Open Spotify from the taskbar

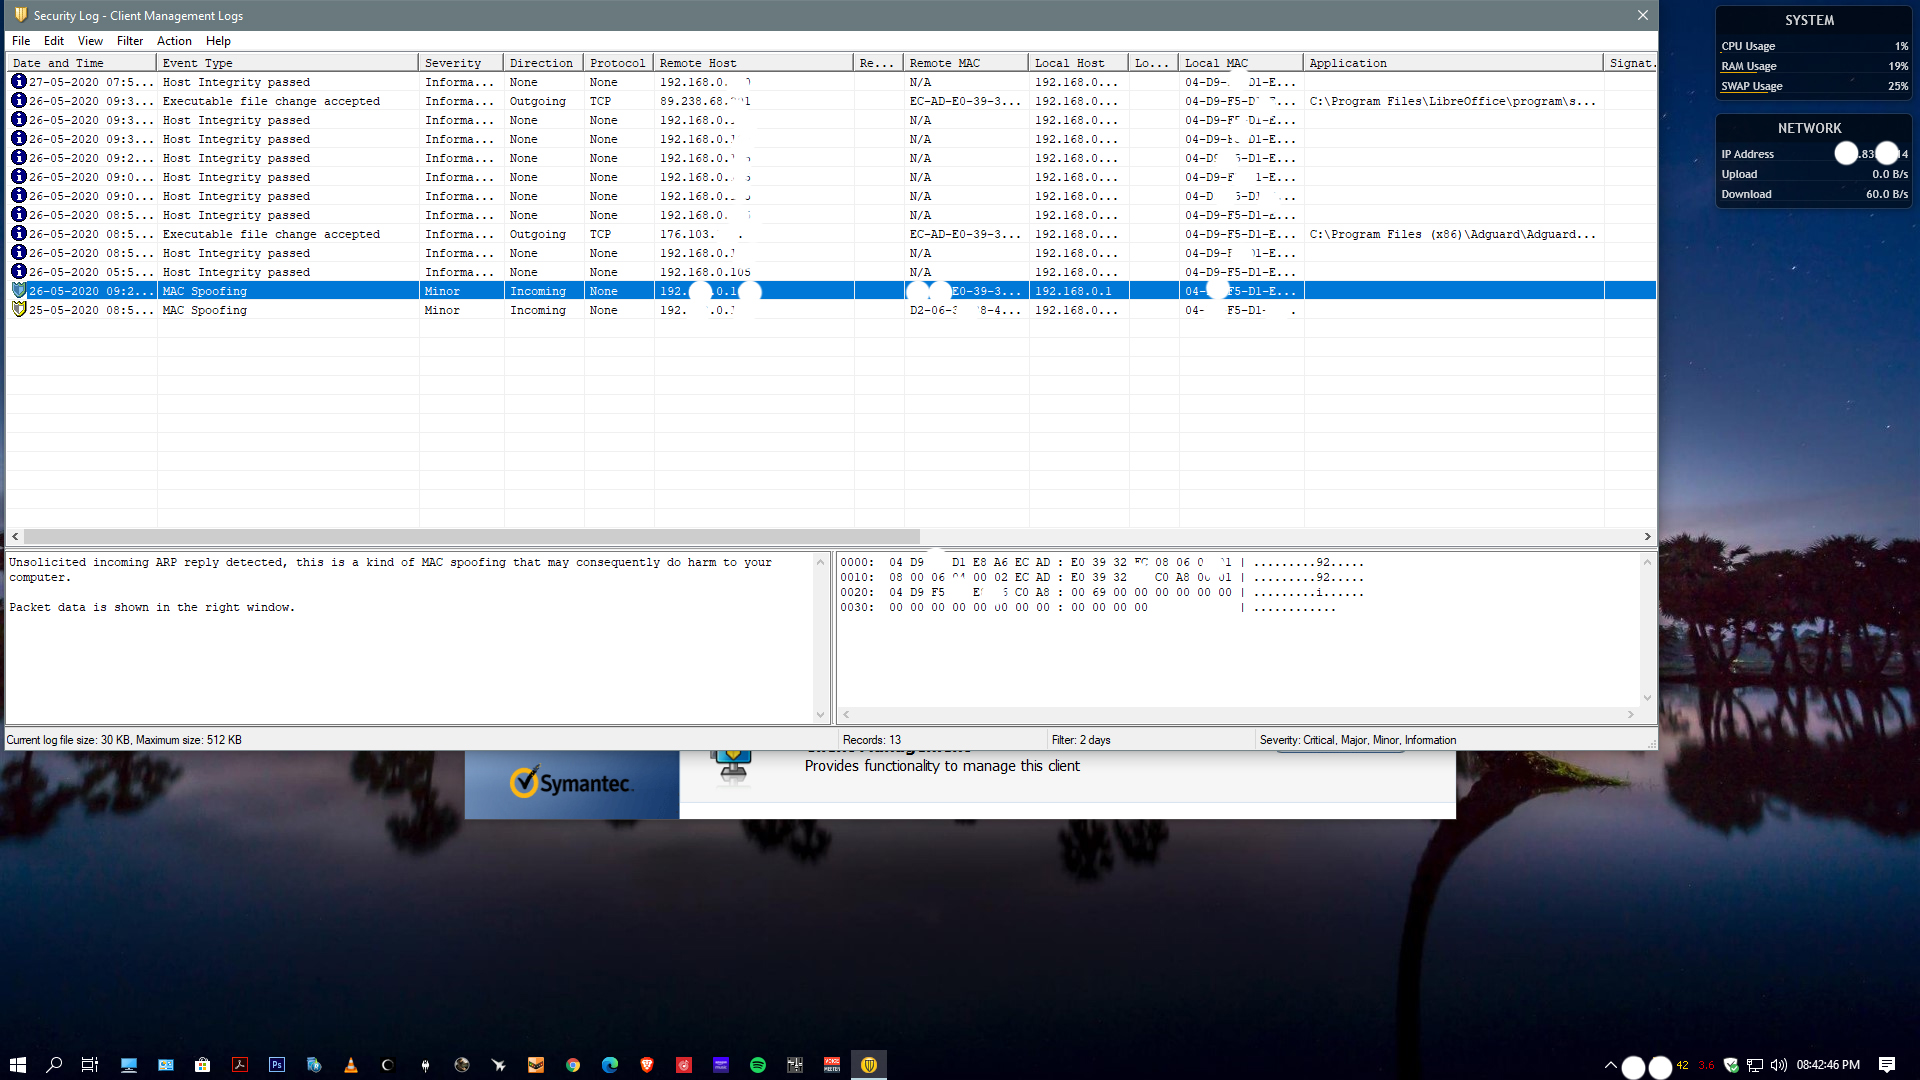tap(758, 1065)
